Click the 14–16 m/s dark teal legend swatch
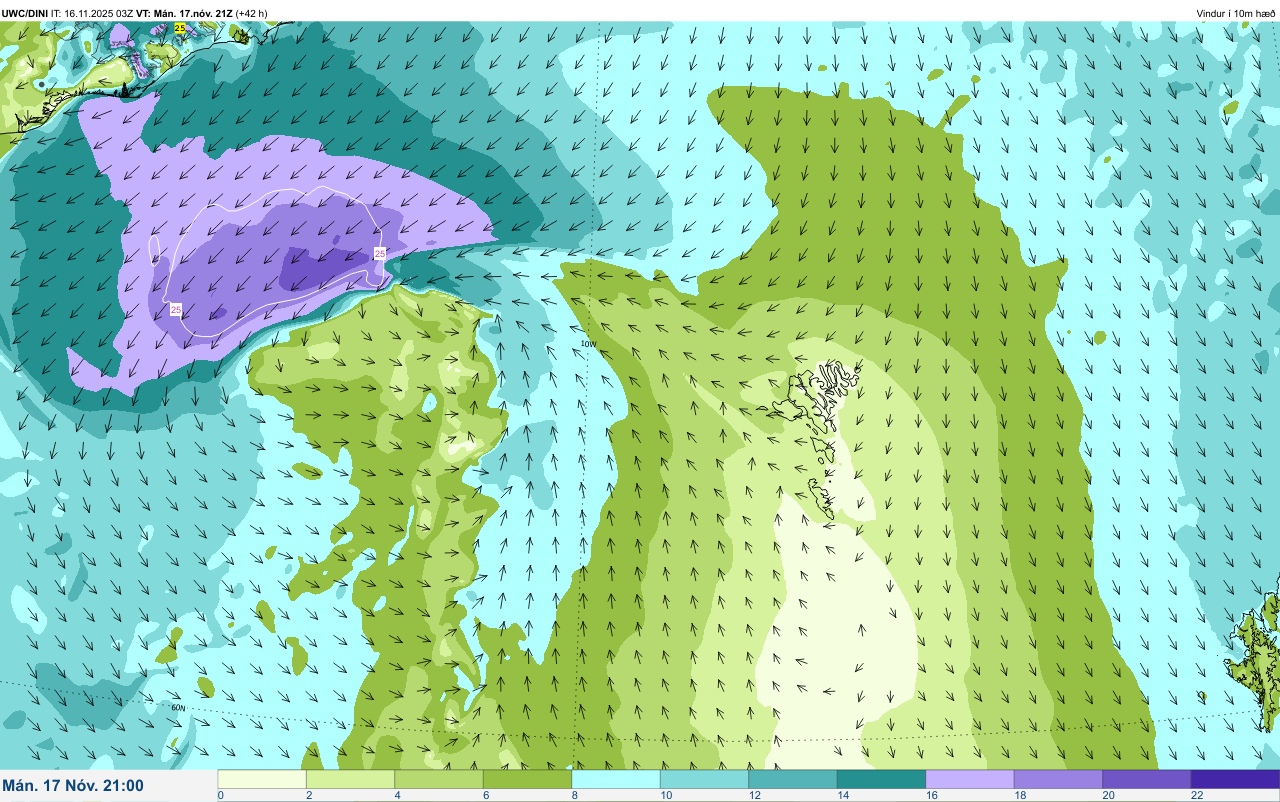The height and width of the screenshot is (802, 1280). point(881,779)
